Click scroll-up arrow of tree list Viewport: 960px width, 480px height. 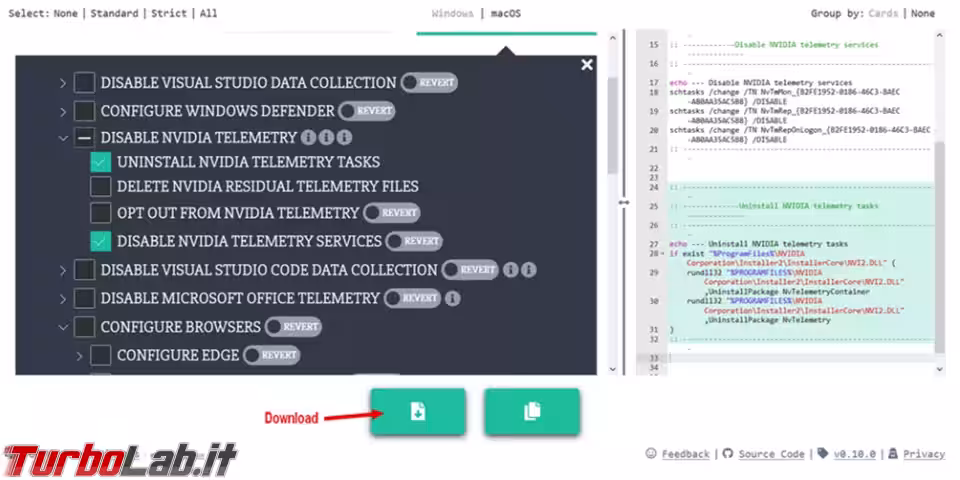tap(613, 37)
